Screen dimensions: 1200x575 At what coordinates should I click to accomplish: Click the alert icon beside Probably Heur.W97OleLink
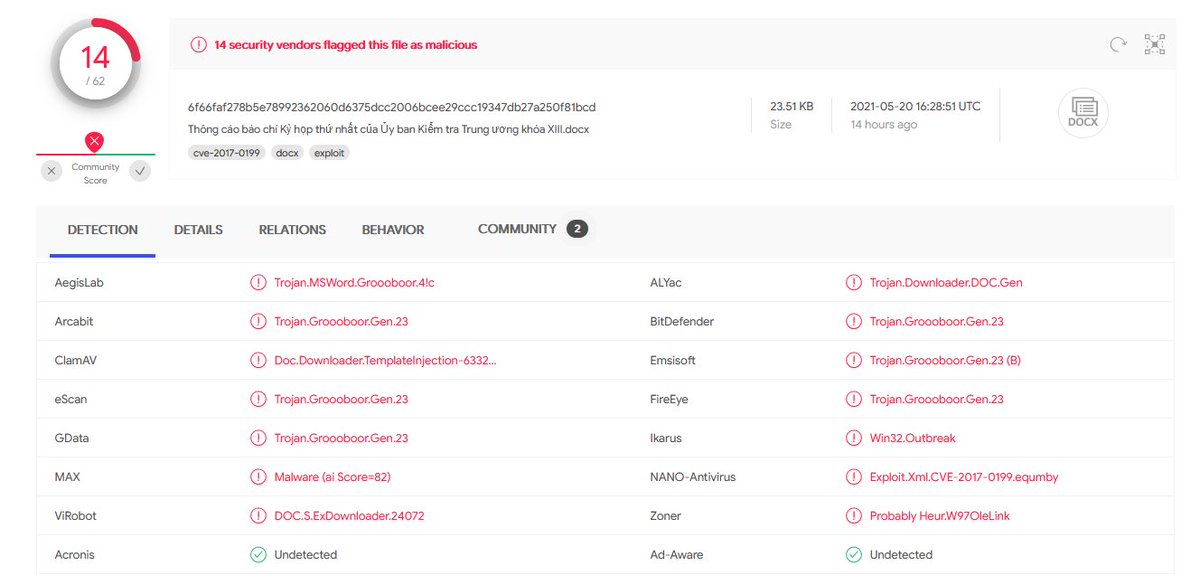(853, 516)
